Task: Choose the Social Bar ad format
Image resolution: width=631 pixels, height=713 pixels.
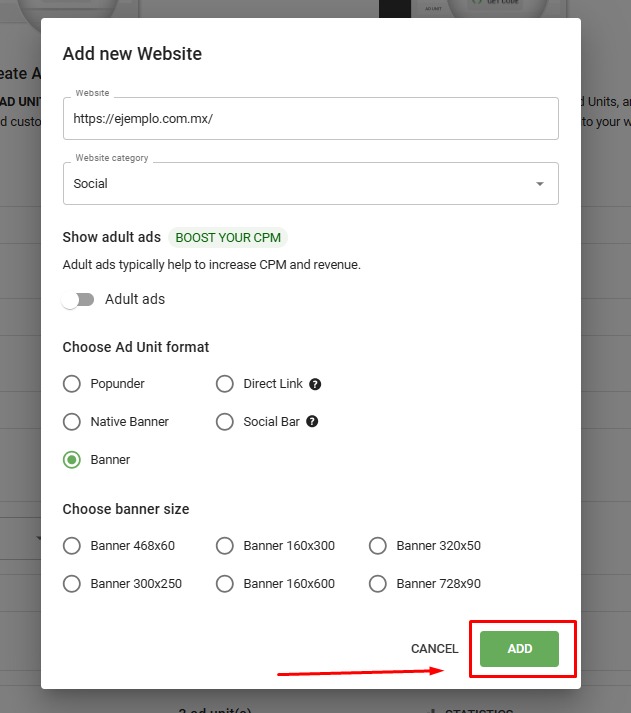Action: click(225, 422)
